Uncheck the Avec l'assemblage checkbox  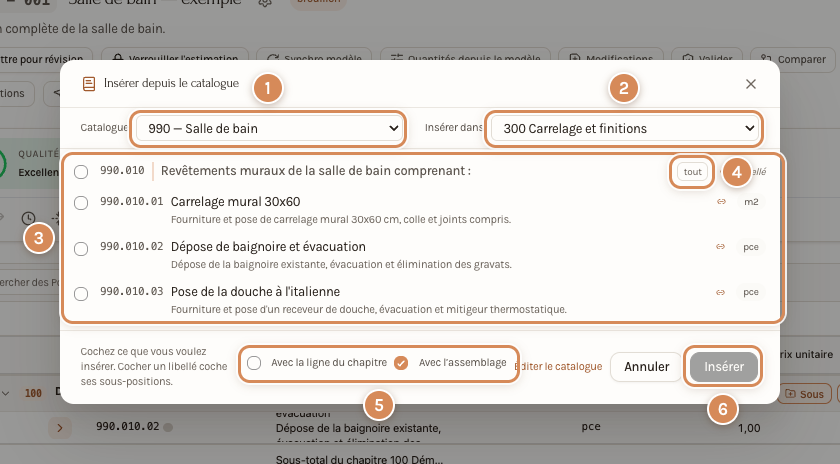tap(401, 363)
